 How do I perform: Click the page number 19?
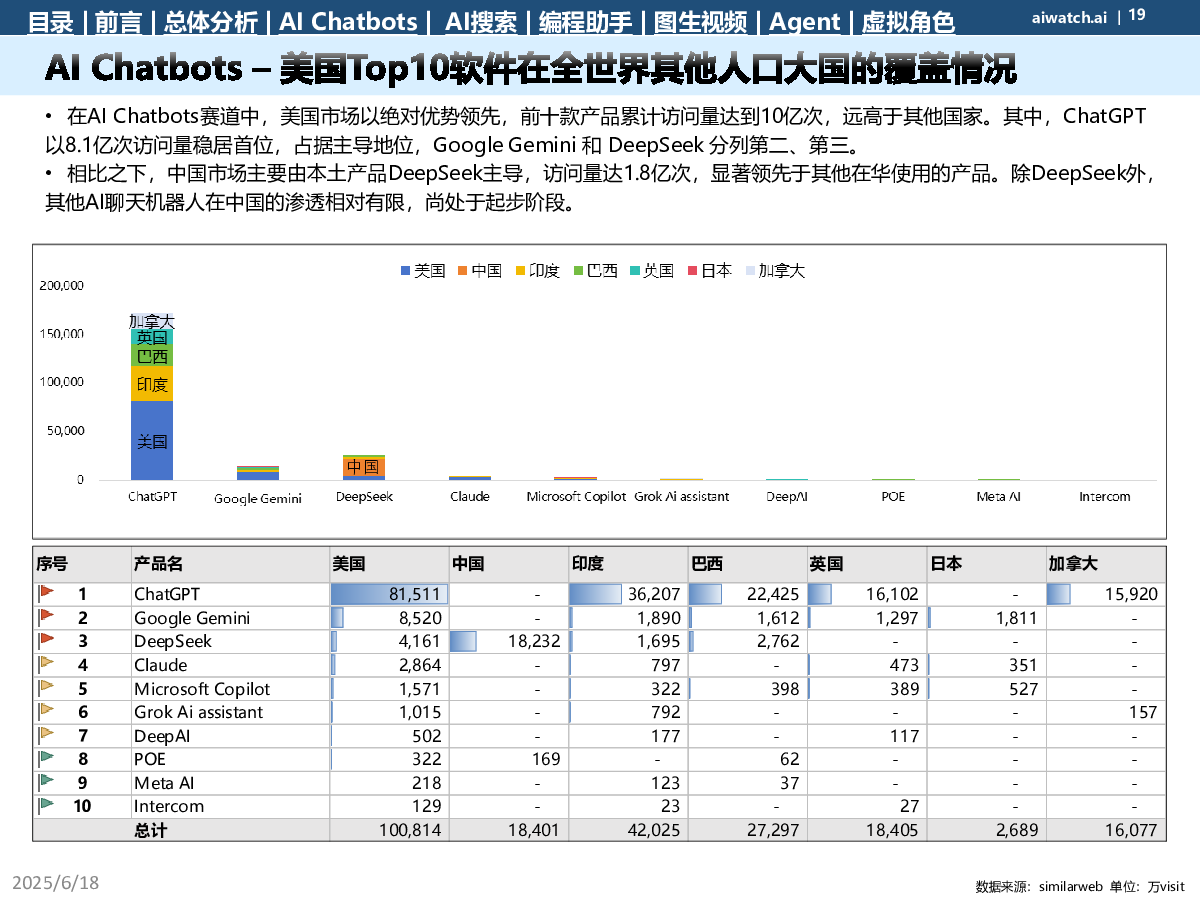point(1137,14)
